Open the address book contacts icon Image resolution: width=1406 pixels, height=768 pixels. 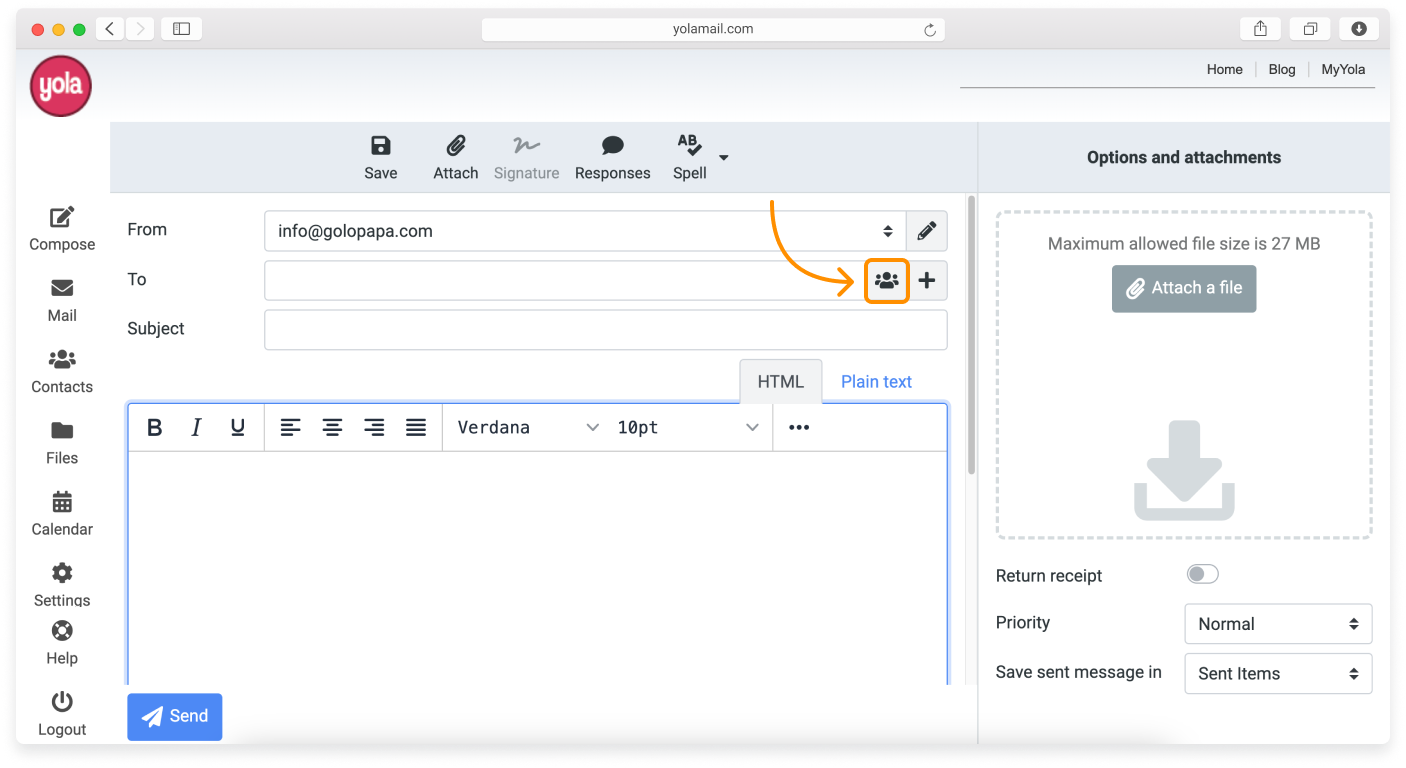(x=886, y=281)
